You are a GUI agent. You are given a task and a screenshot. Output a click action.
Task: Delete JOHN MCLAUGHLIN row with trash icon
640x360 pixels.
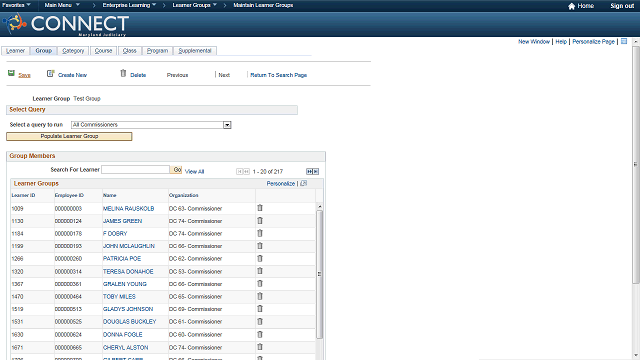pyautogui.click(x=260, y=246)
